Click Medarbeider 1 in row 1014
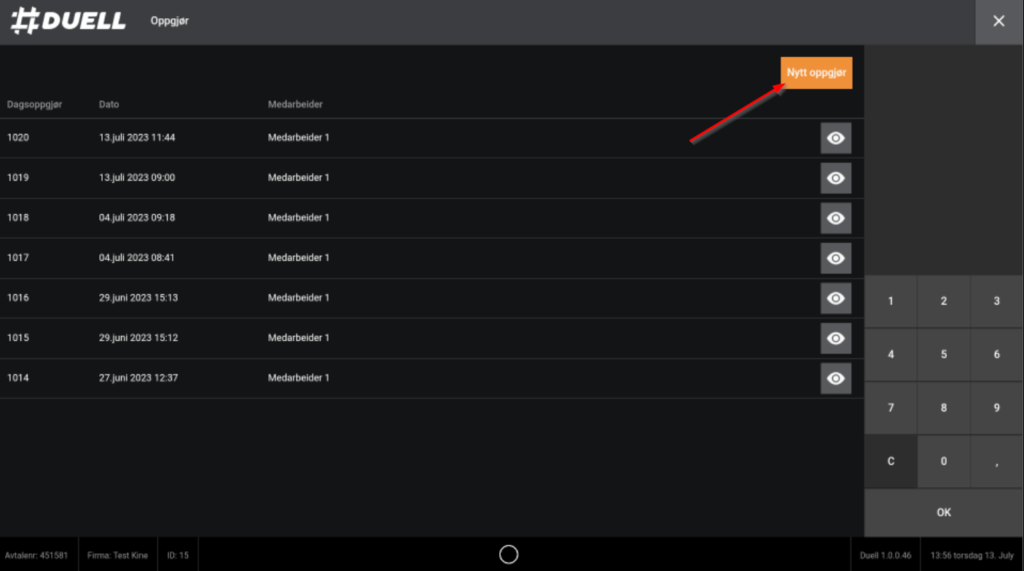The image size is (1024, 571). [298, 378]
